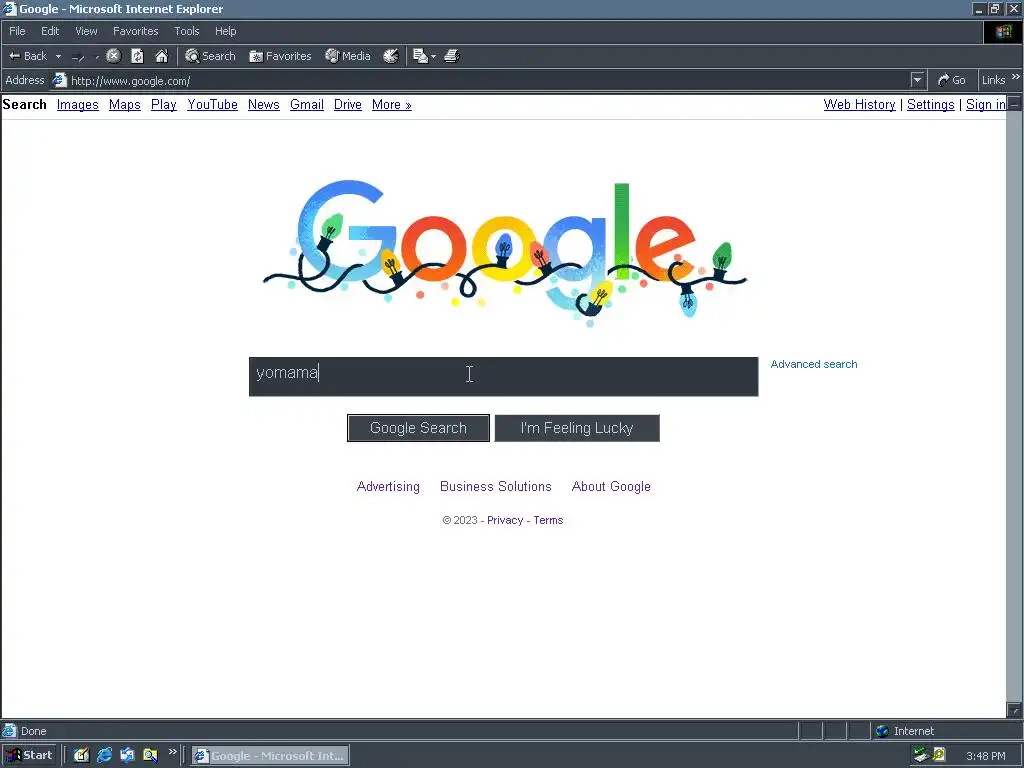
Task: Open the Advertising link
Action: pos(388,487)
